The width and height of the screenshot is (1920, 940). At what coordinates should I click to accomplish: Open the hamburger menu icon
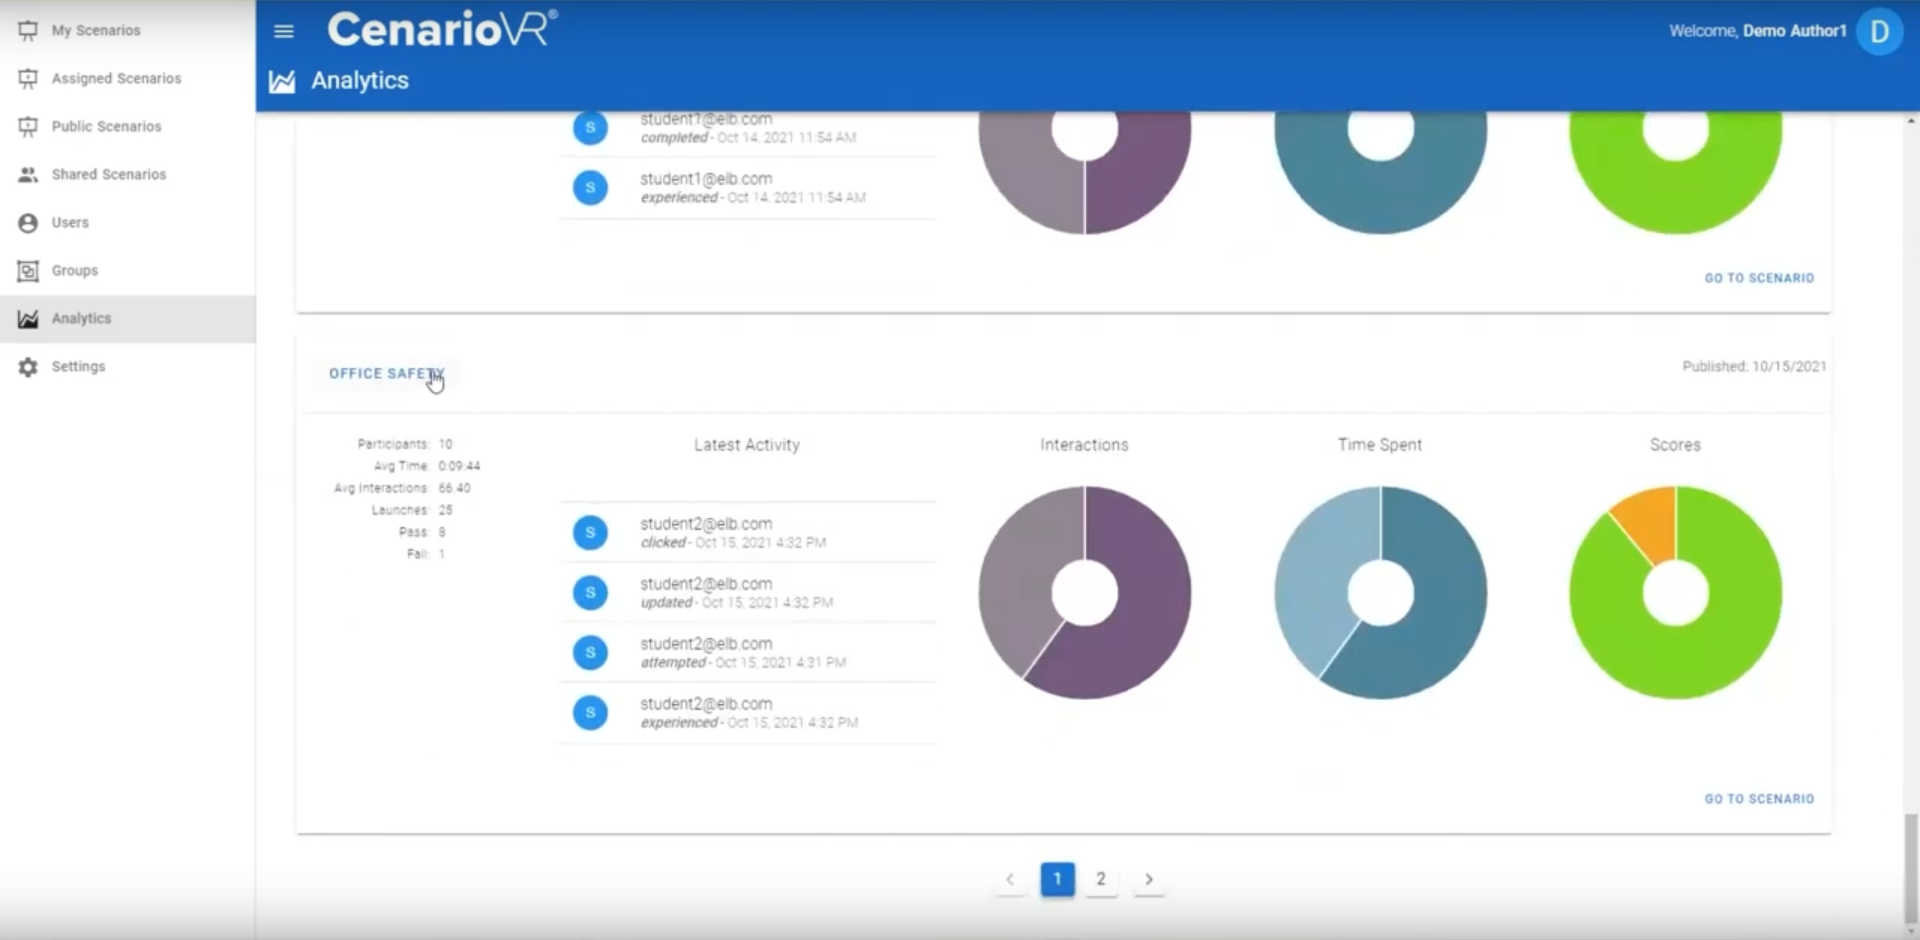[284, 31]
